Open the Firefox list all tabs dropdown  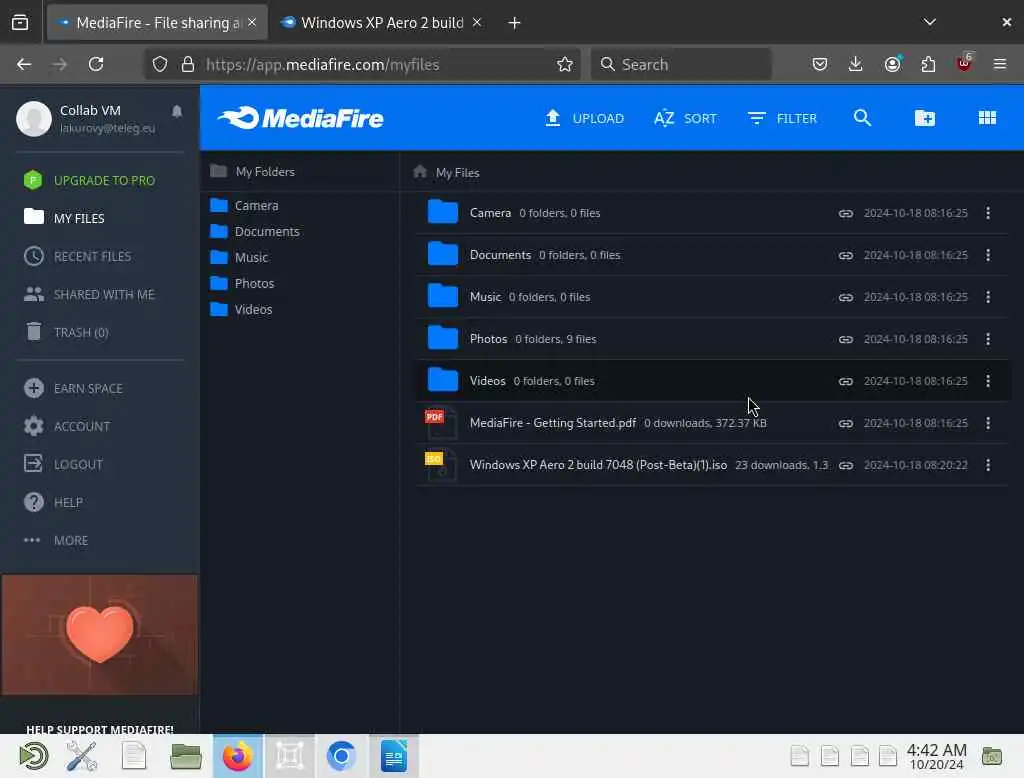pos(929,22)
